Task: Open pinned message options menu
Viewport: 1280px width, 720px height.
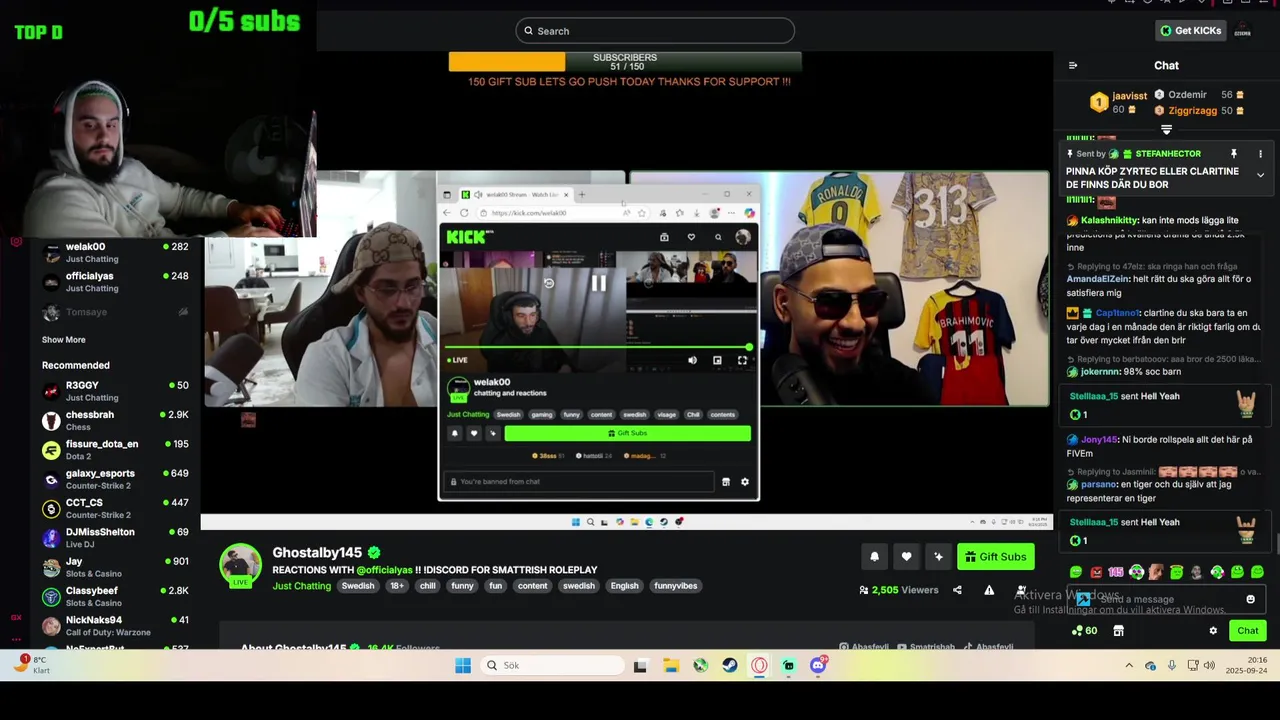Action: pos(1260,154)
